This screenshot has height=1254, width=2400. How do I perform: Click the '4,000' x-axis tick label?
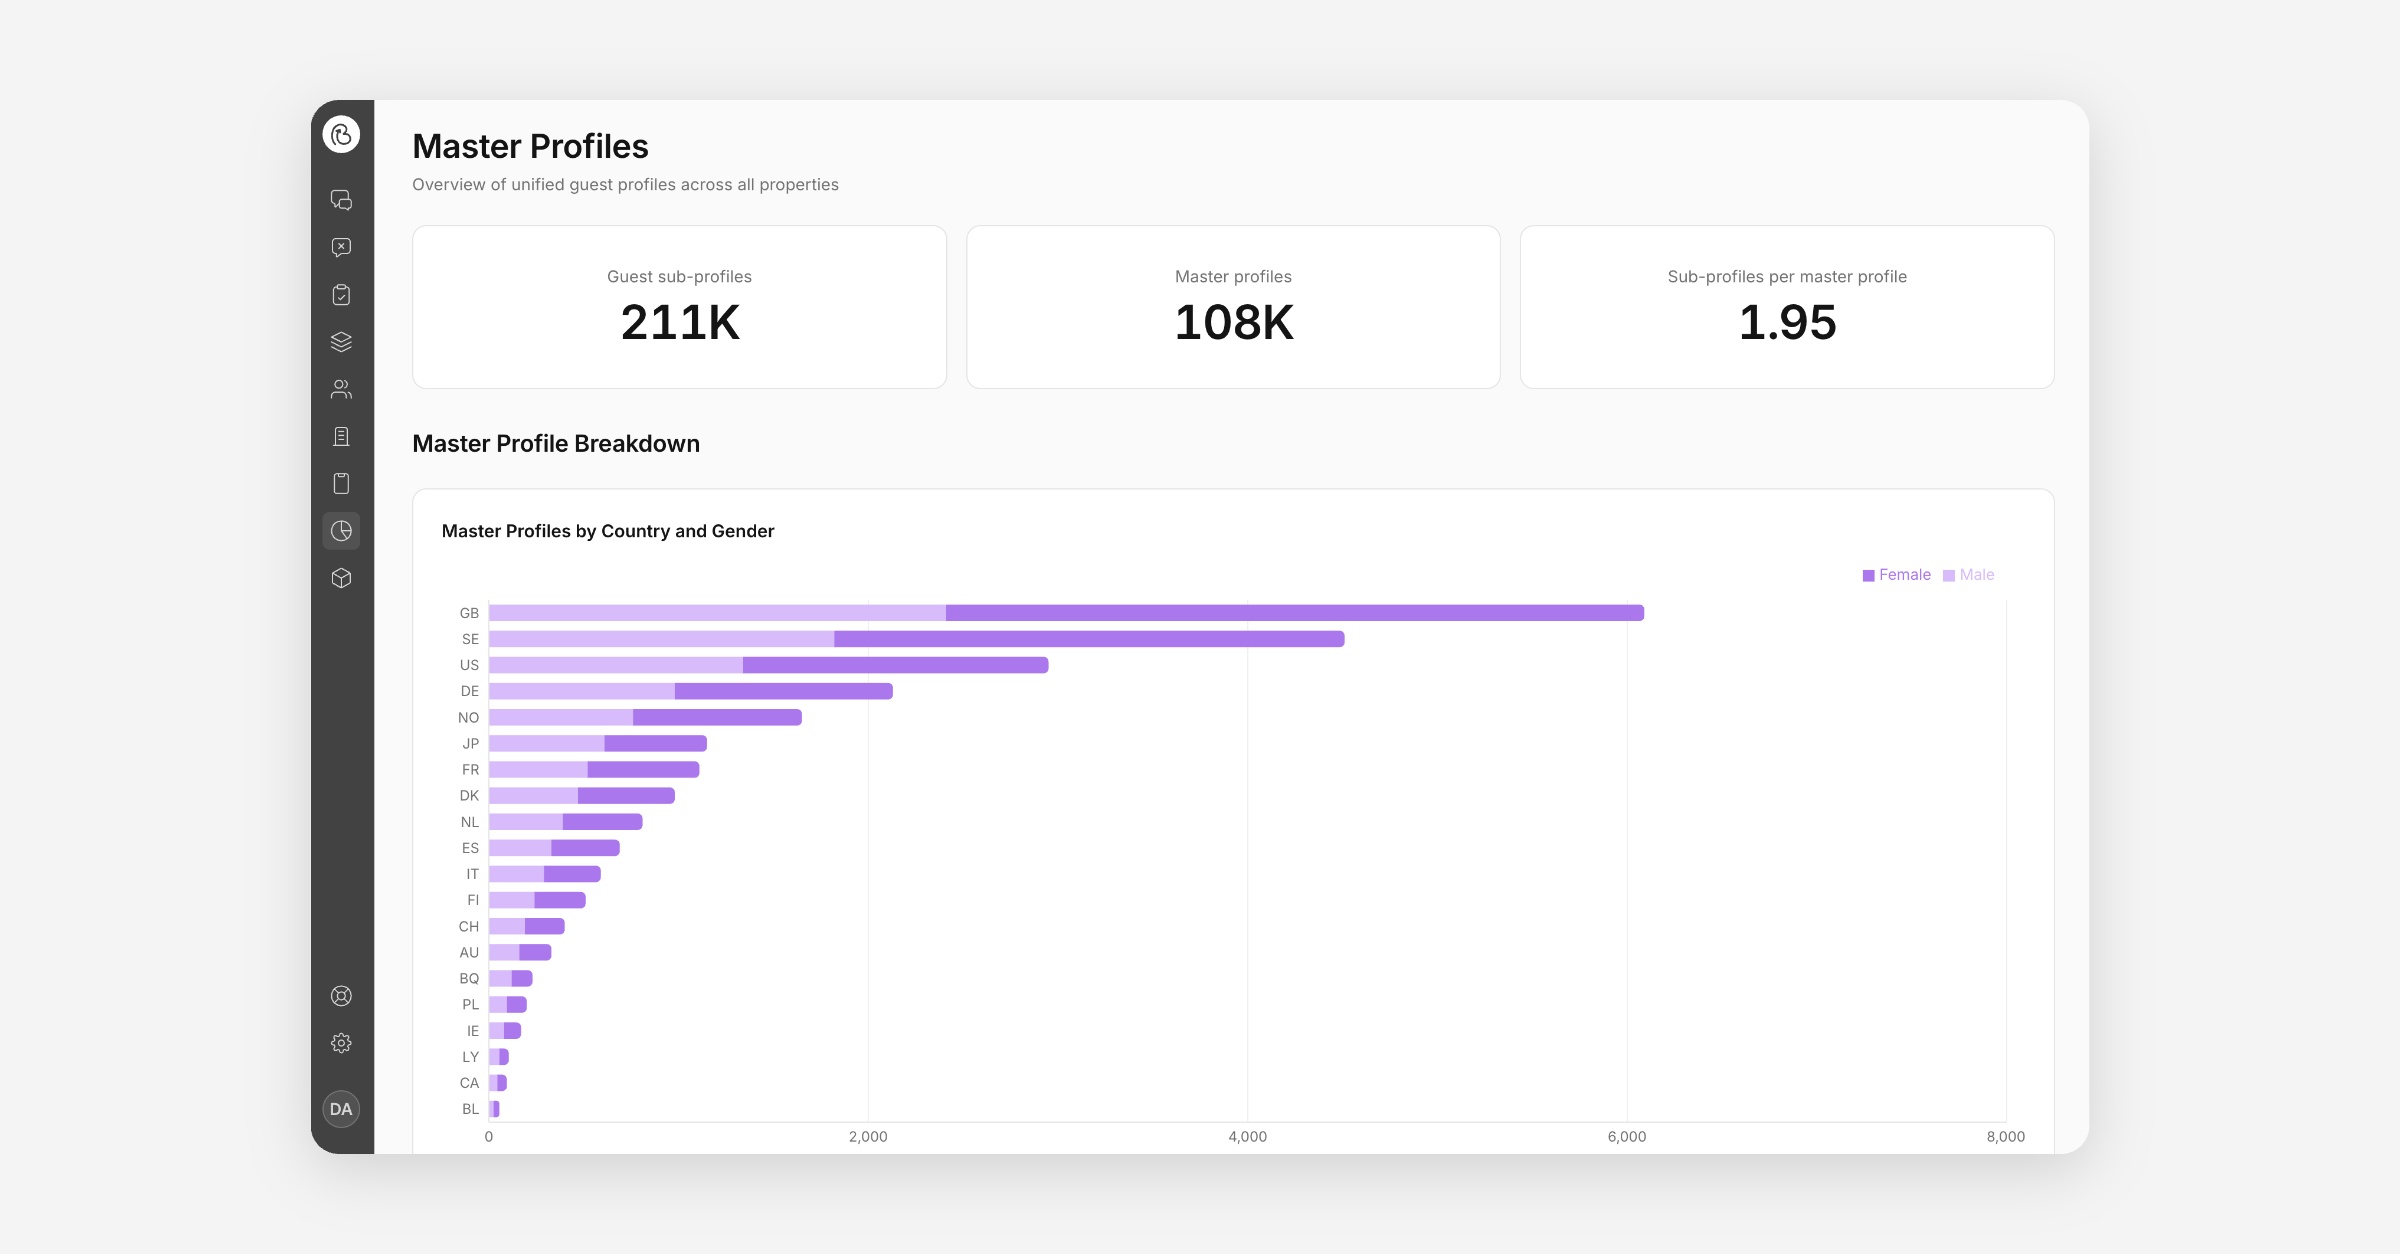(1247, 1137)
